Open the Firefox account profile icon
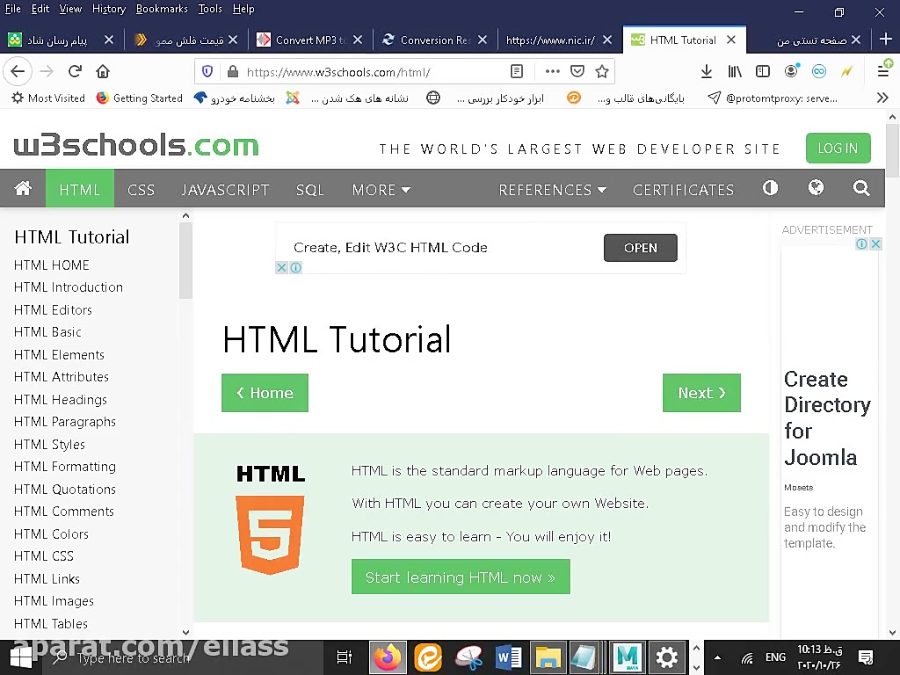This screenshot has height=675, width=900. pyautogui.click(x=791, y=71)
